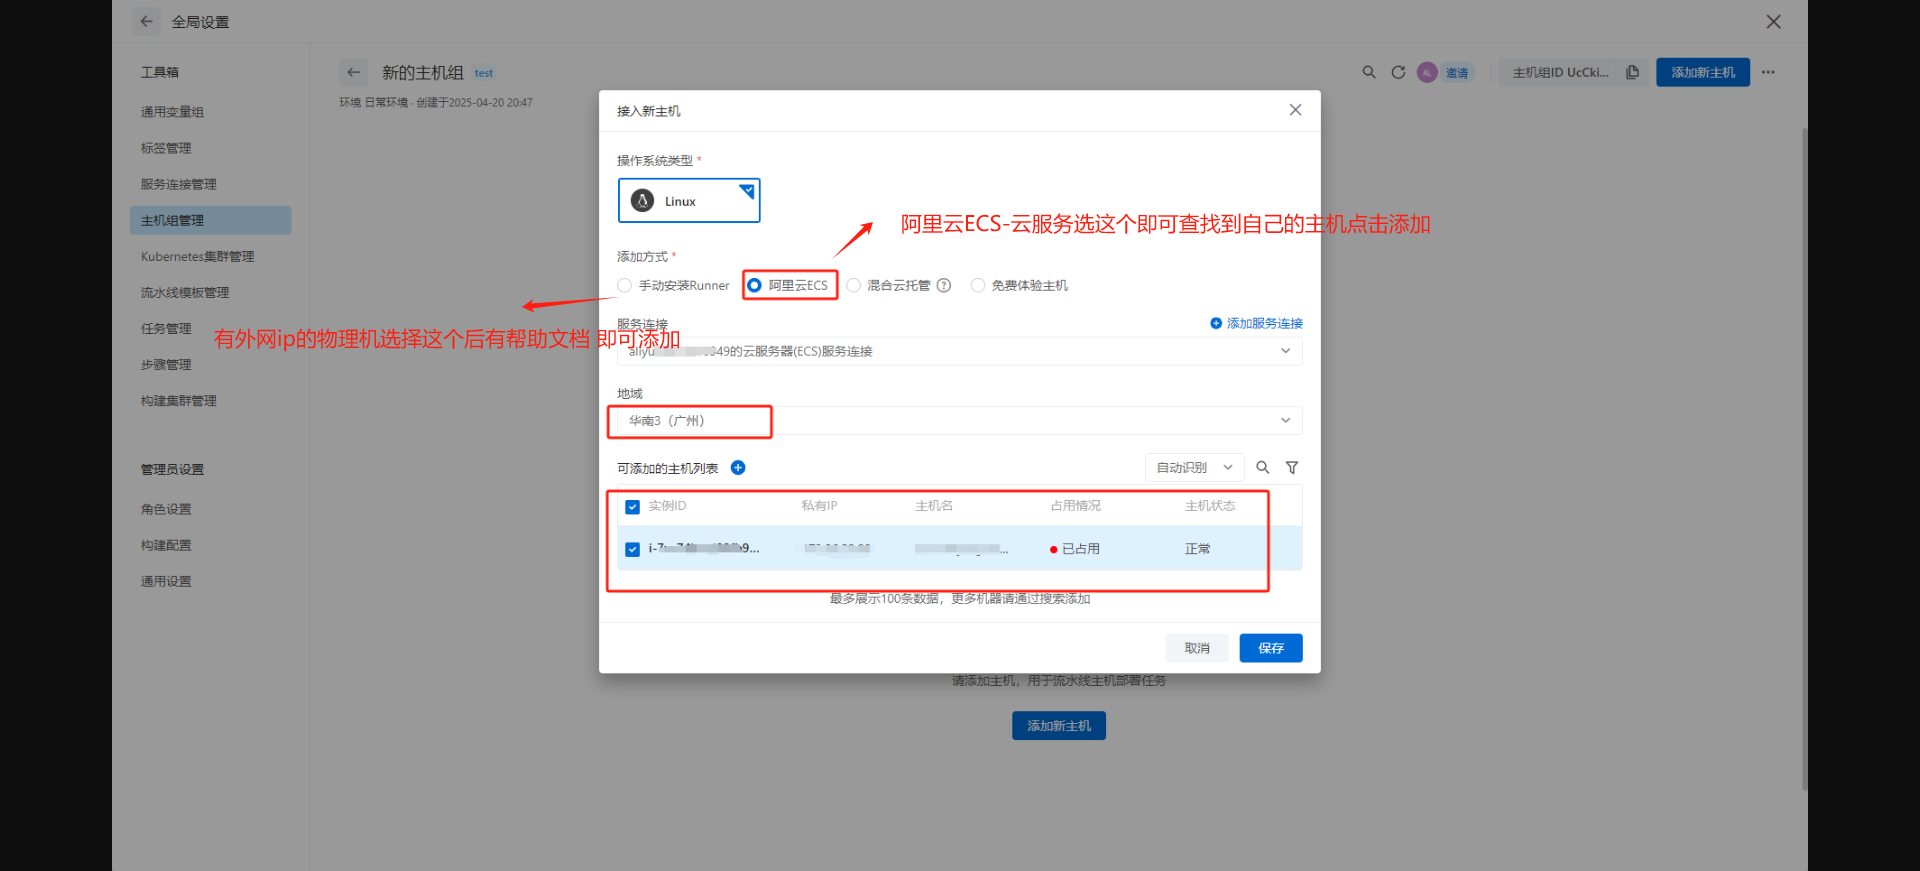This screenshot has height=871, width=1920.
Task: Open the 服务连接 dropdown
Action: (x=960, y=351)
